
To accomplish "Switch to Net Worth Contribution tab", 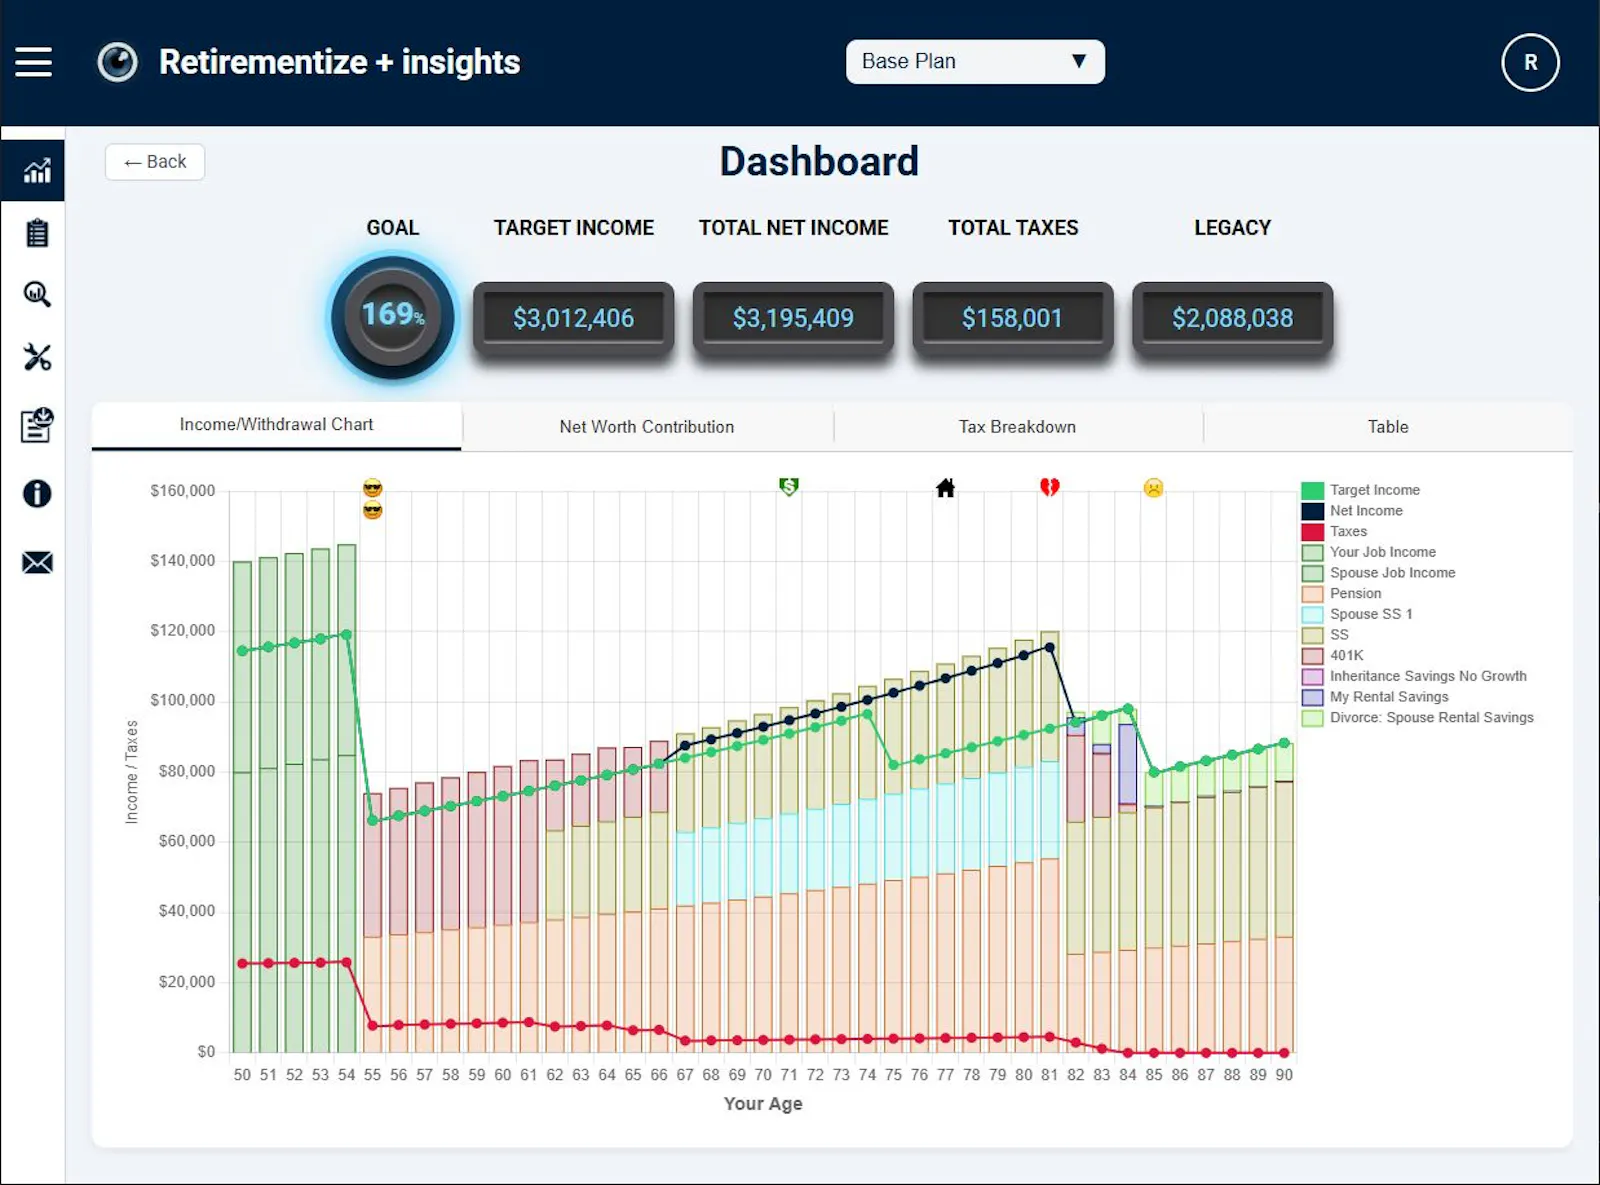I will tap(647, 427).
